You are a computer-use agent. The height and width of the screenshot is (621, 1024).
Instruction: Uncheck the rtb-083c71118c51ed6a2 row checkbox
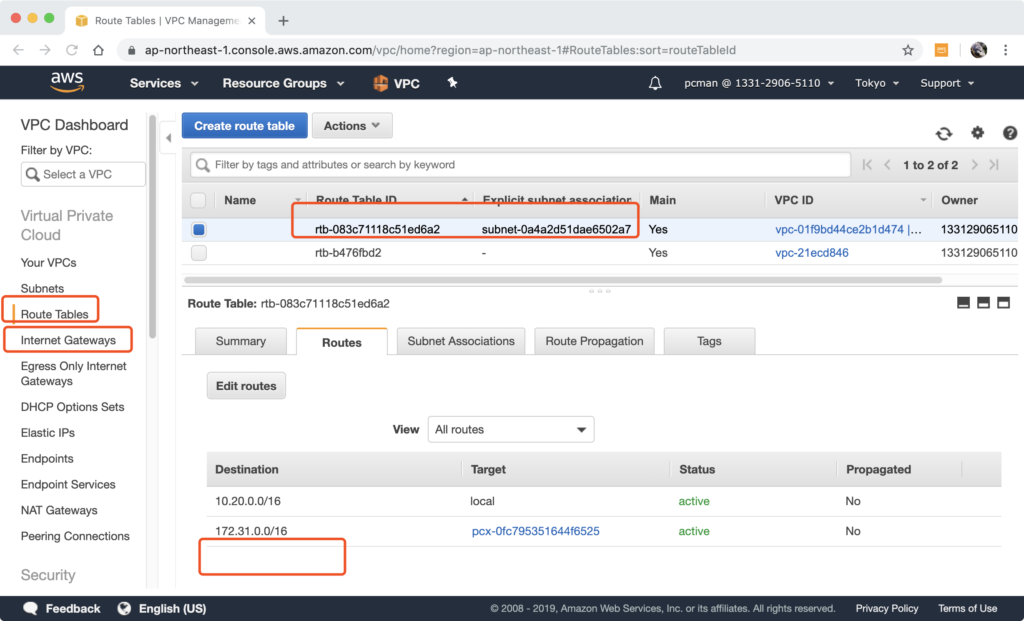pyautogui.click(x=199, y=229)
